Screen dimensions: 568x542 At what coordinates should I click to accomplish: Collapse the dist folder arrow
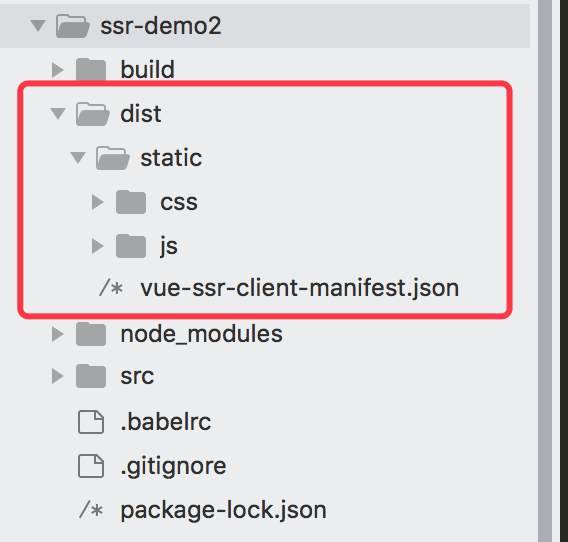58,113
